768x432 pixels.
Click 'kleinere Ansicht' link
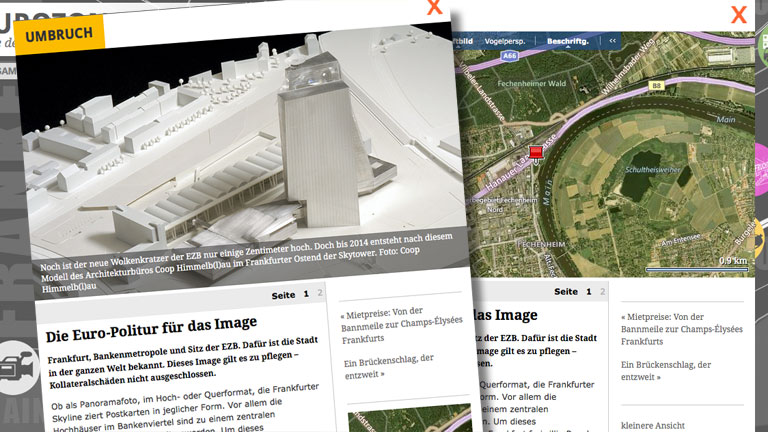(652, 425)
